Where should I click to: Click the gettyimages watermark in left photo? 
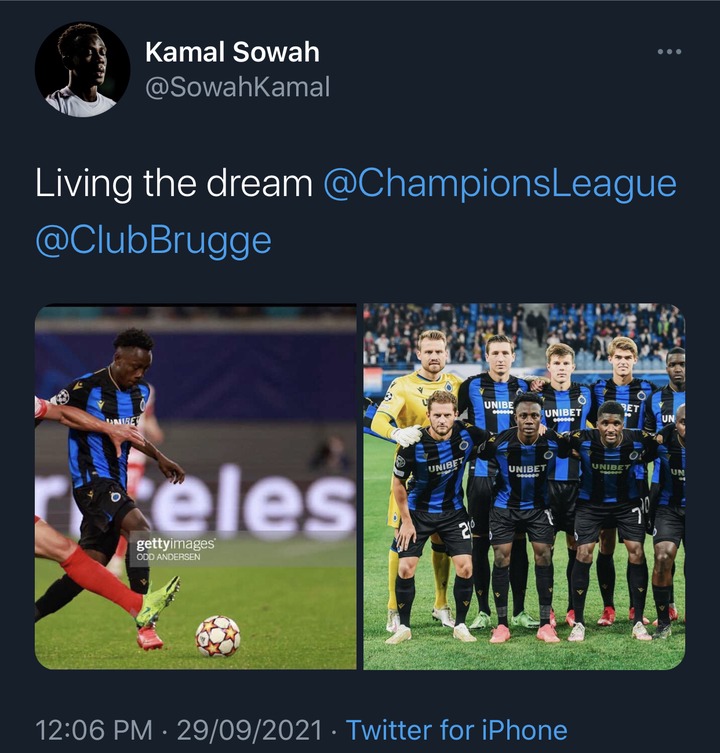click(176, 544)
